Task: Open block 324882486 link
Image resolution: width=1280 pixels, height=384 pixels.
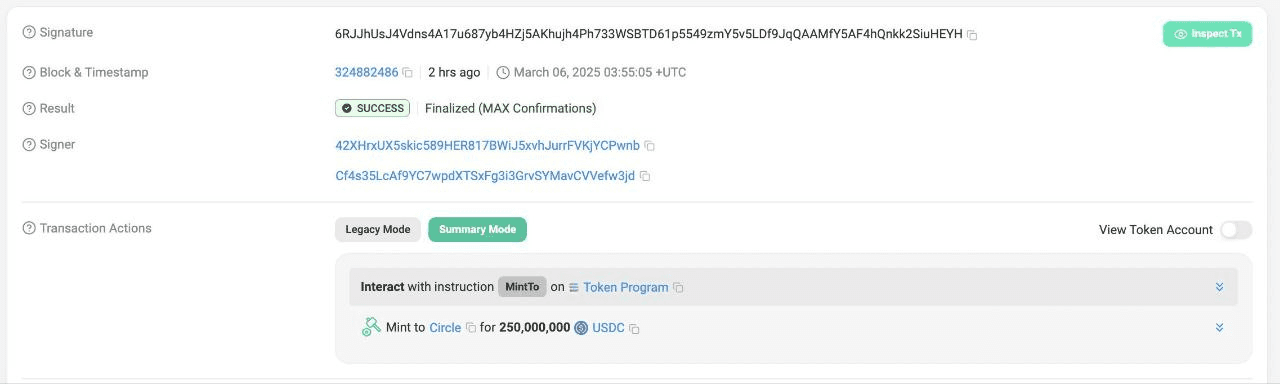Action: click(x=367, y=73)
